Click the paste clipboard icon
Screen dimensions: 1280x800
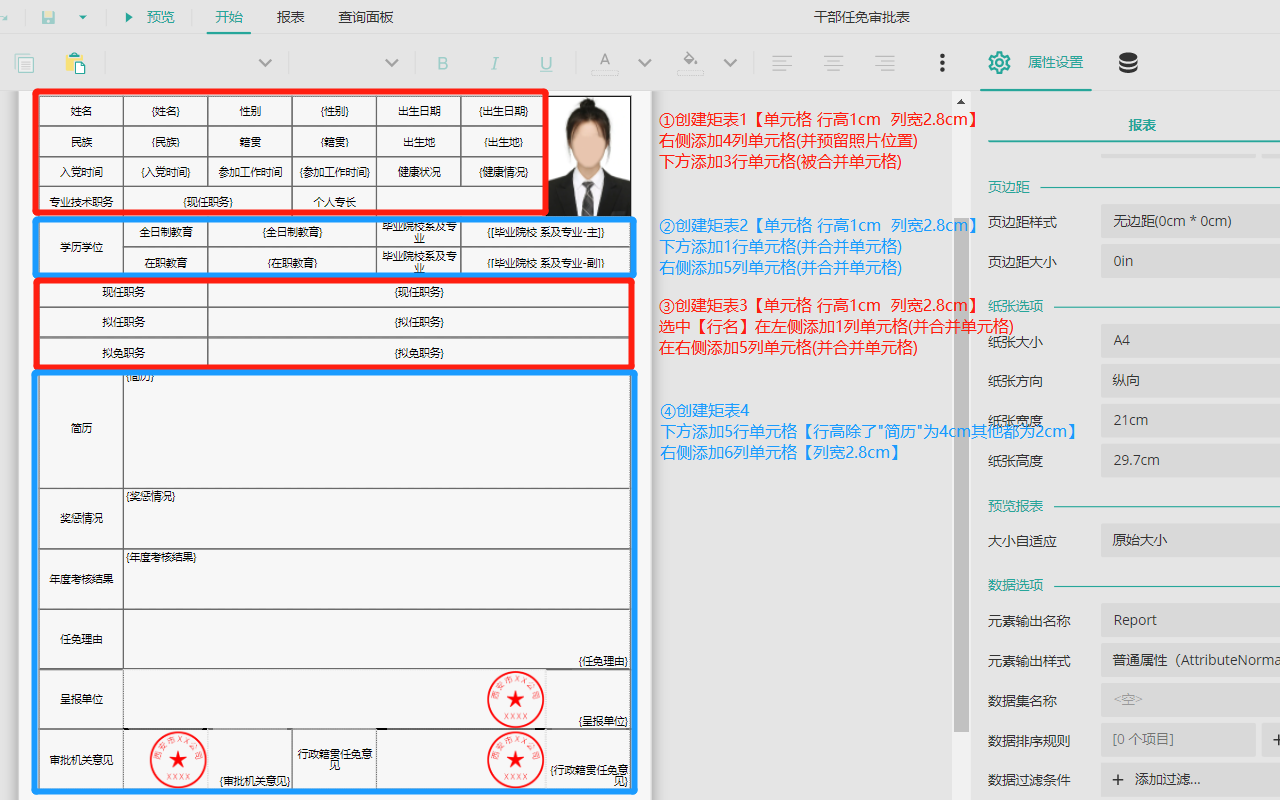[x=75, y=63]
